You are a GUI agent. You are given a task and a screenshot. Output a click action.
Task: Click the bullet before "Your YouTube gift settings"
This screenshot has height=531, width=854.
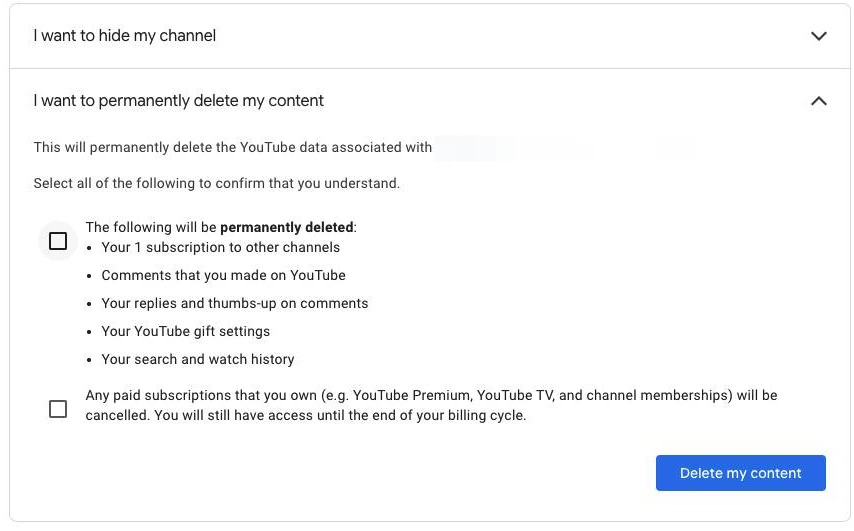click(90, 331)
